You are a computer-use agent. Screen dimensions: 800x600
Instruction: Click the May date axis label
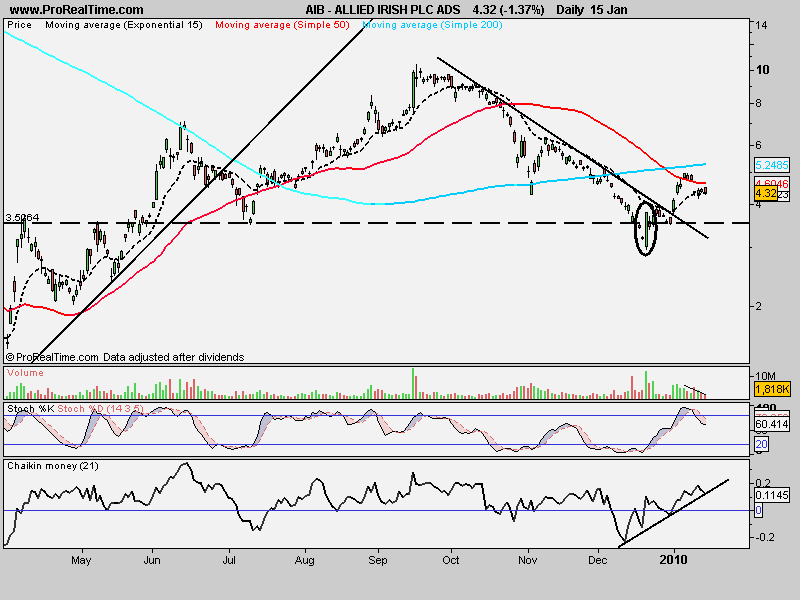pos(81,560)
